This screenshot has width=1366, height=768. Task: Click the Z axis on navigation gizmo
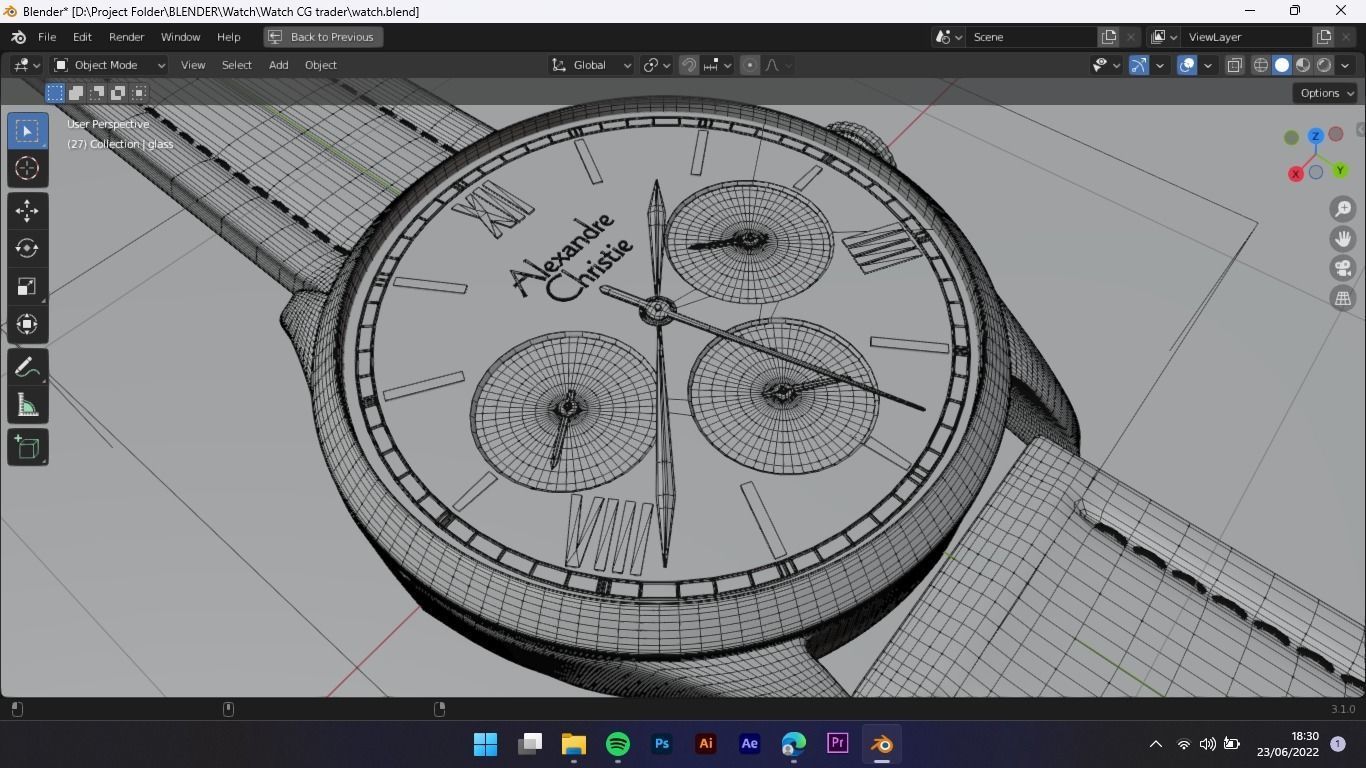coord(1316,136)
